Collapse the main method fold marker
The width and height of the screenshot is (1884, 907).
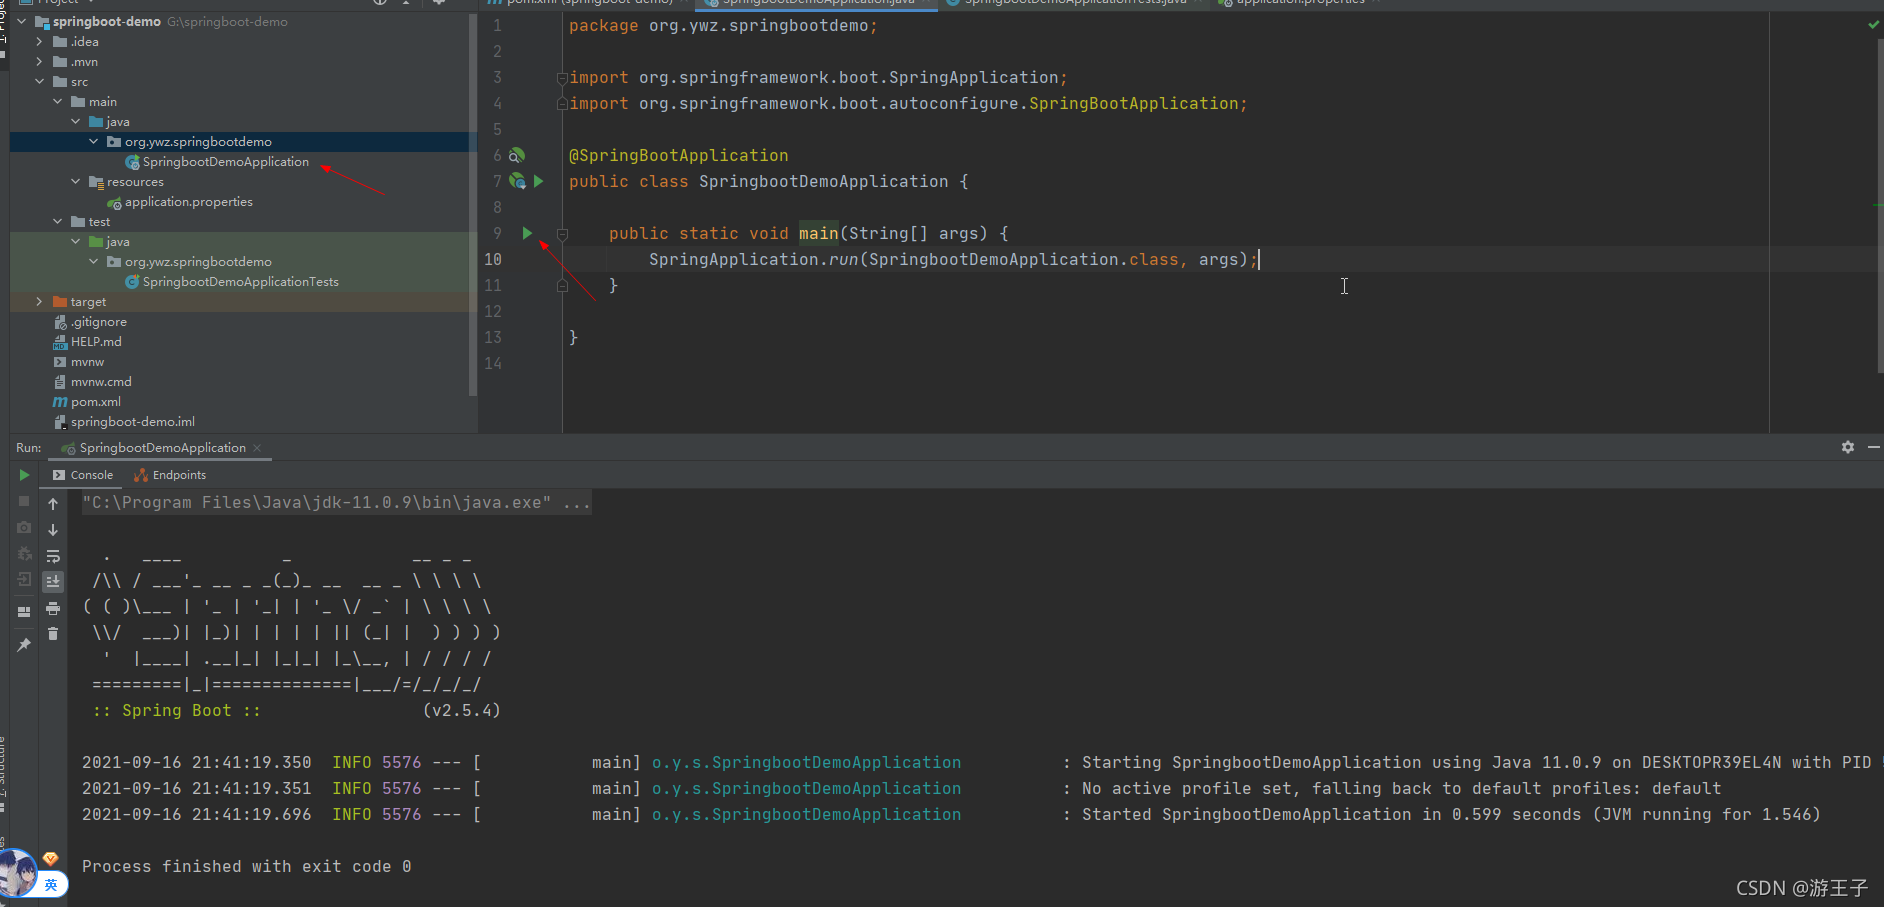tap(562, 233)
